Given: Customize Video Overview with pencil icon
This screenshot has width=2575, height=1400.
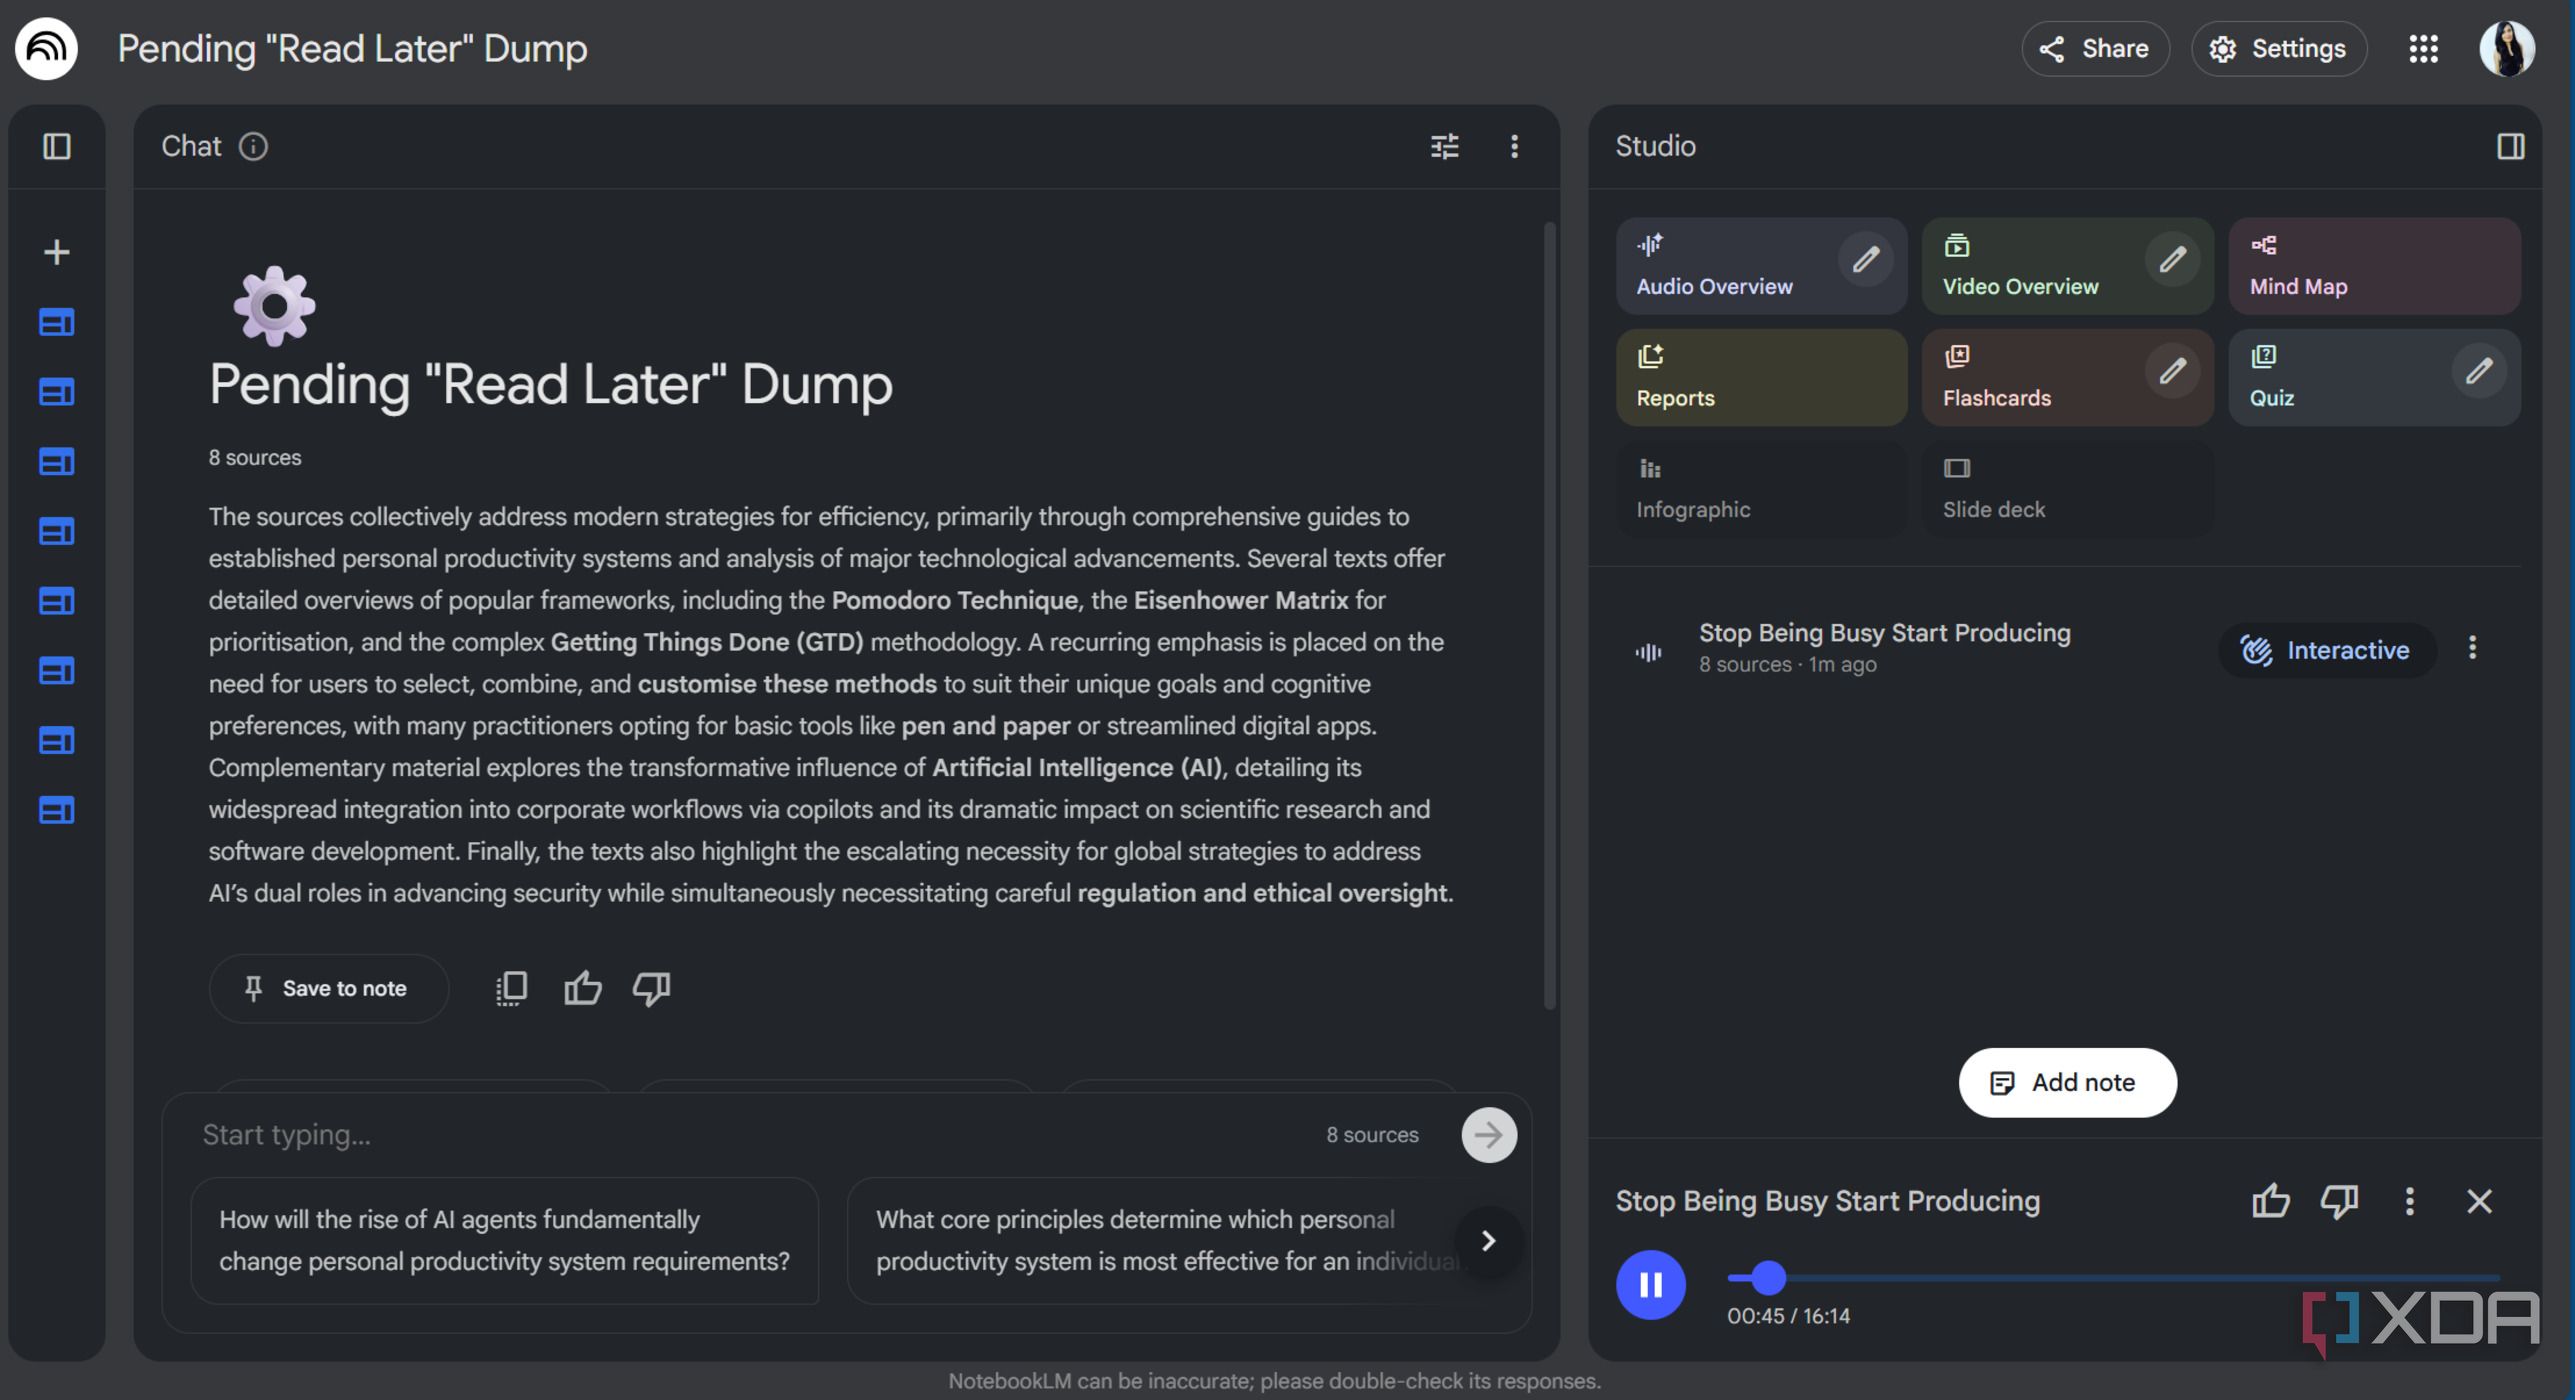Looking at the screenshot, I should [2172, 260].
